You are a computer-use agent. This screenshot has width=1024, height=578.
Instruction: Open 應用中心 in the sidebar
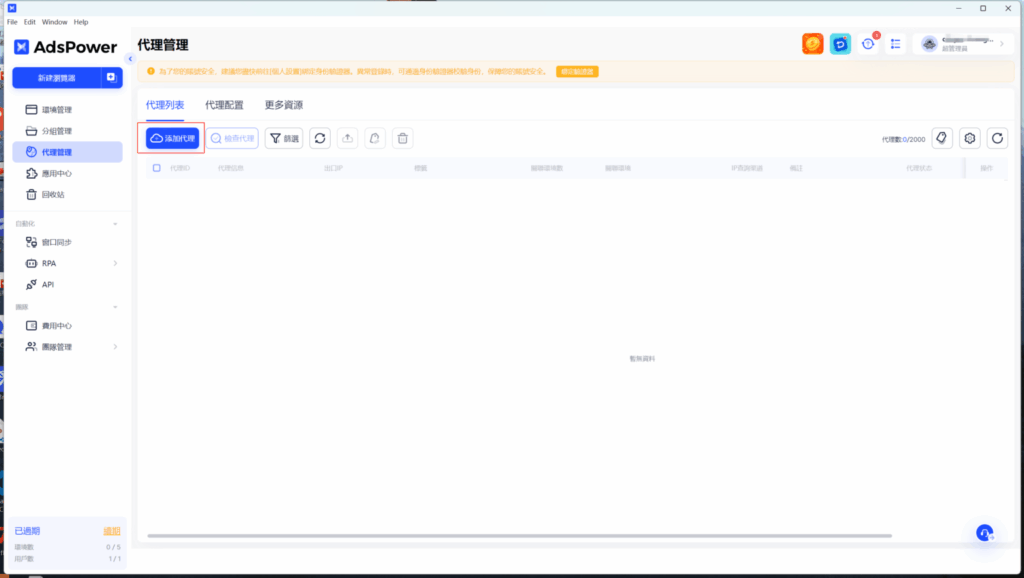67,174
